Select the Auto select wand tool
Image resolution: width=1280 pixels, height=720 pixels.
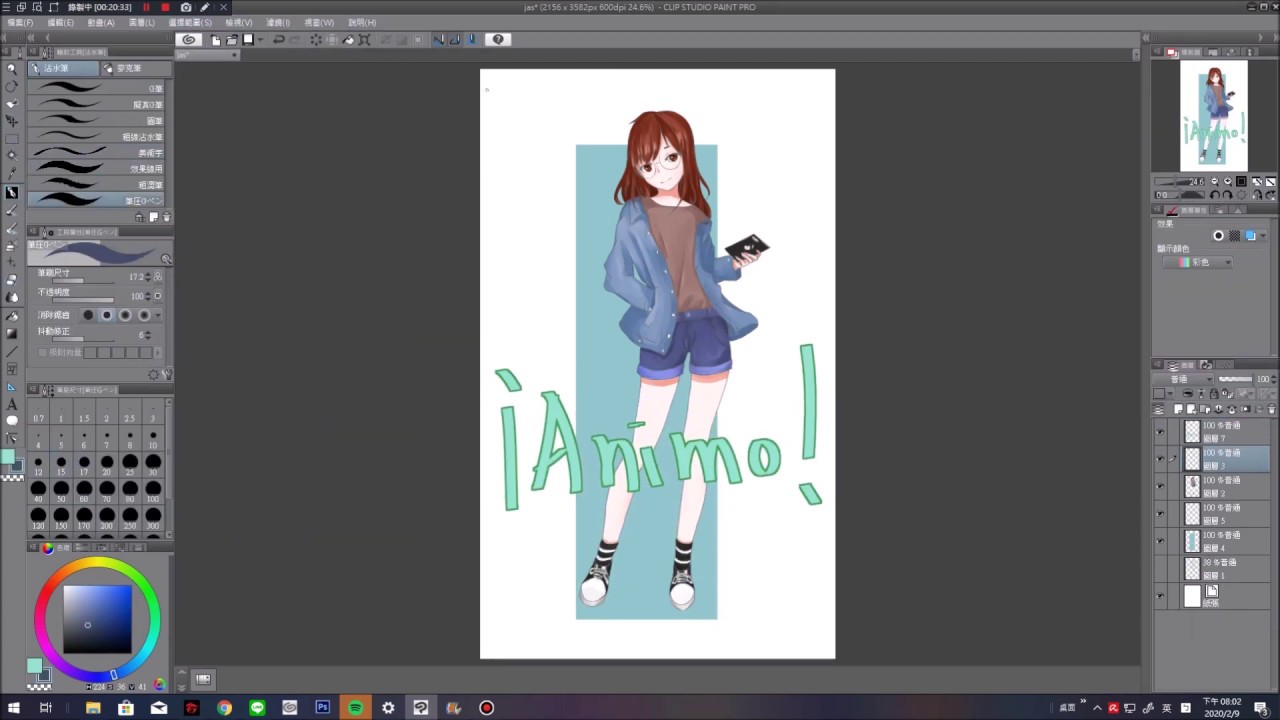[x=12, y=155]
